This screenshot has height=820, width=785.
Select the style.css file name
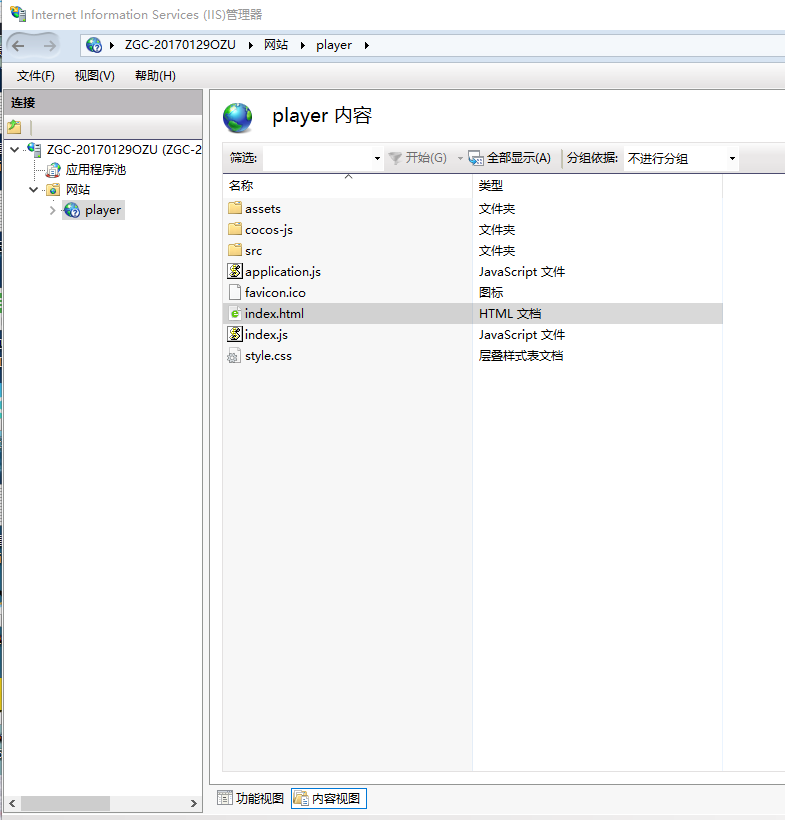[268, 356]
